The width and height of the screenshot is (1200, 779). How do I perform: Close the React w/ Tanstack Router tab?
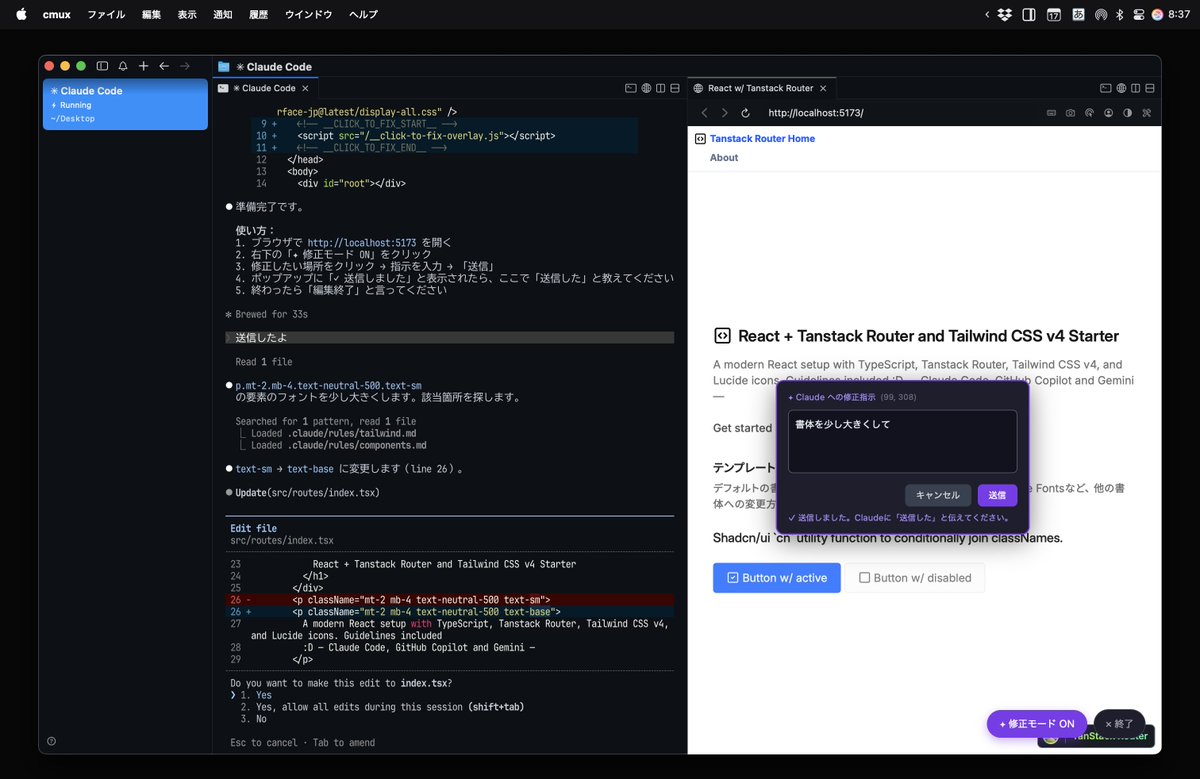(x=825, y=88)
